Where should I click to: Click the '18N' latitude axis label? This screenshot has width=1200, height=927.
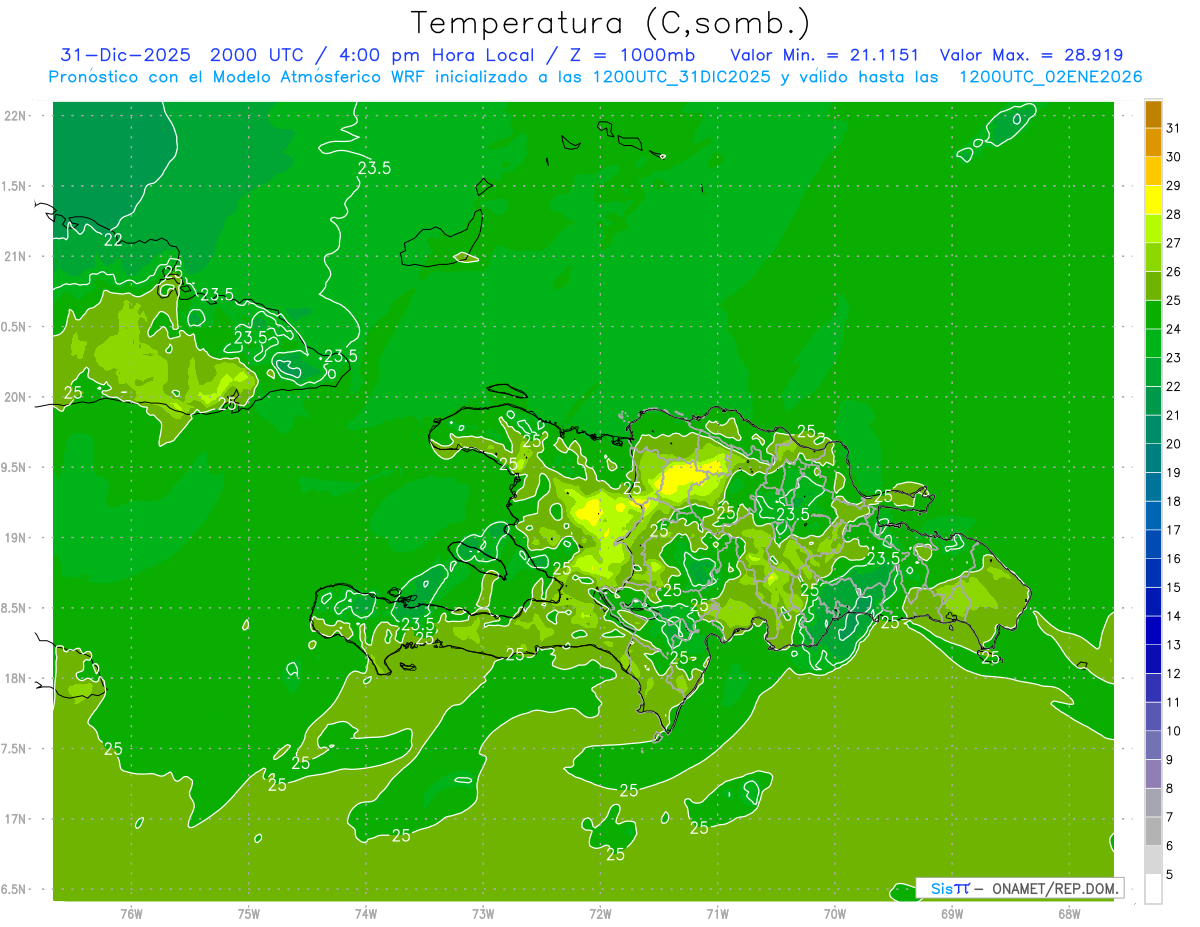click(x=16, y=679)
